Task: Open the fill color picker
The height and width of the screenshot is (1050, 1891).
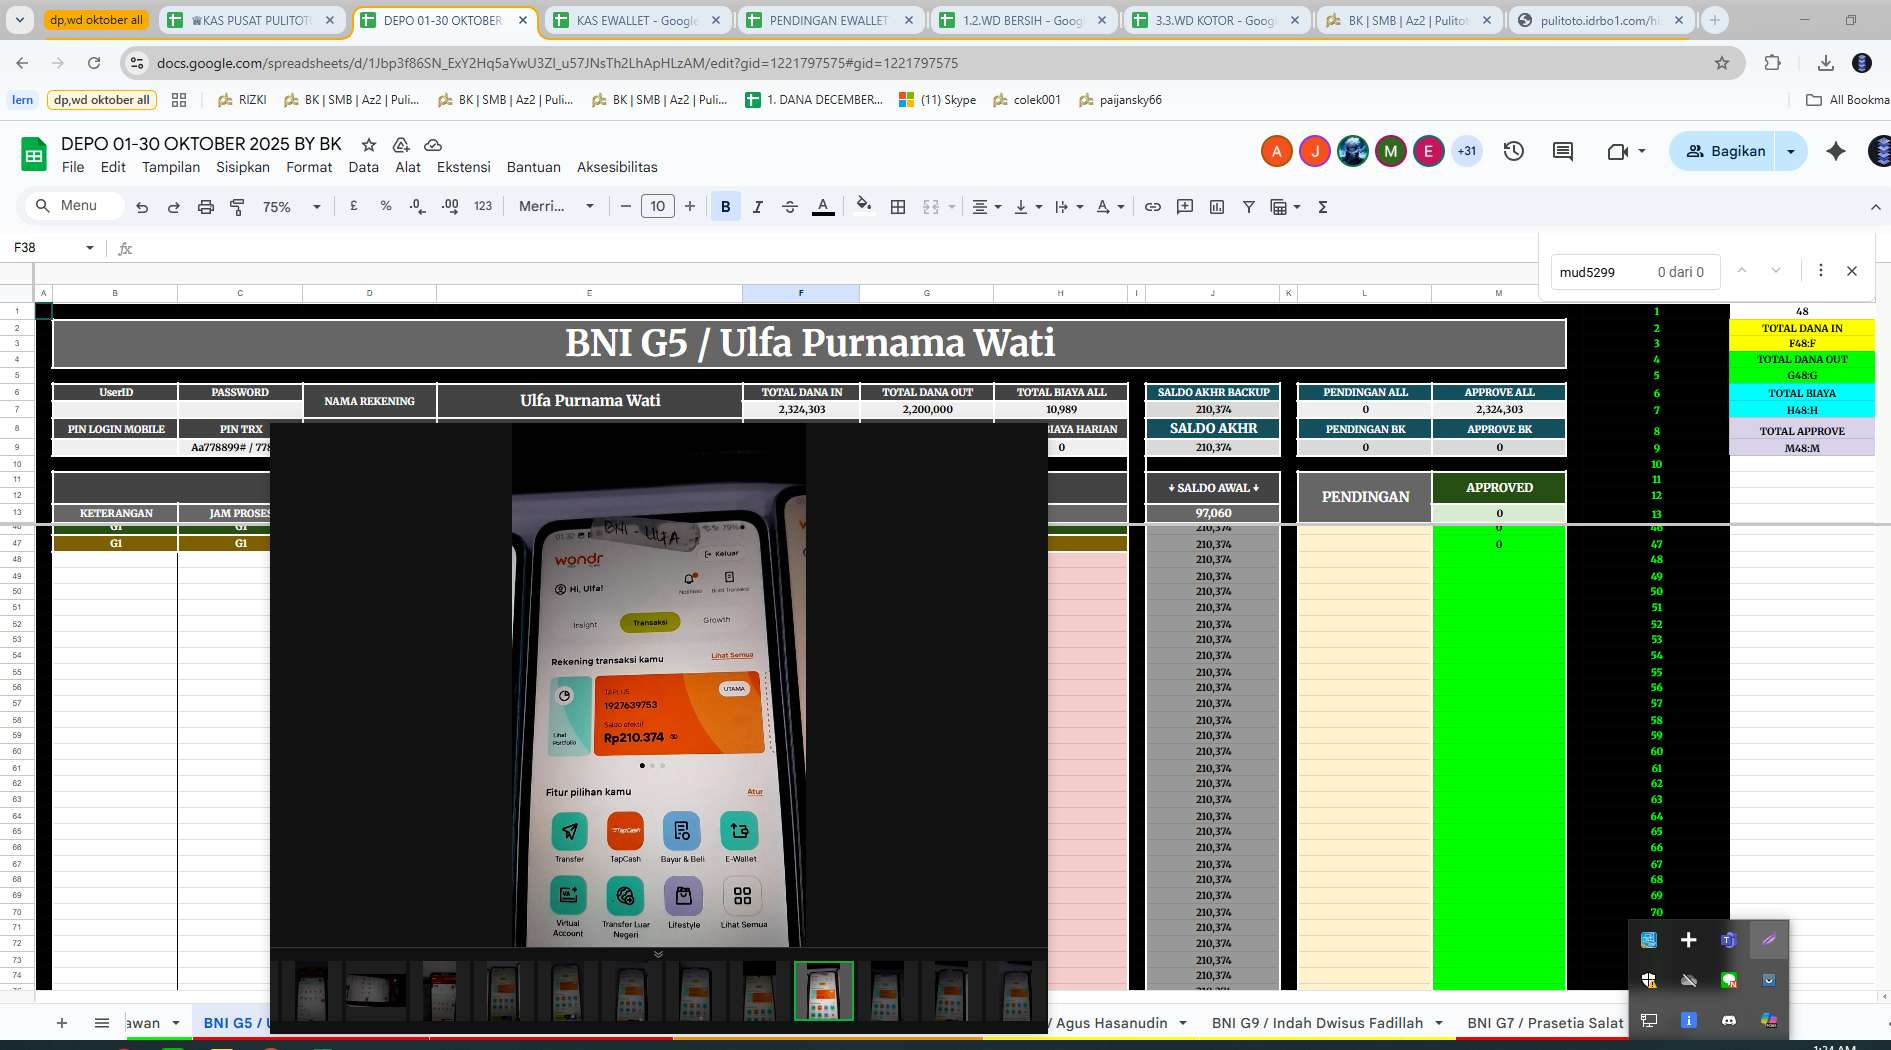Action: pos(864,206)
